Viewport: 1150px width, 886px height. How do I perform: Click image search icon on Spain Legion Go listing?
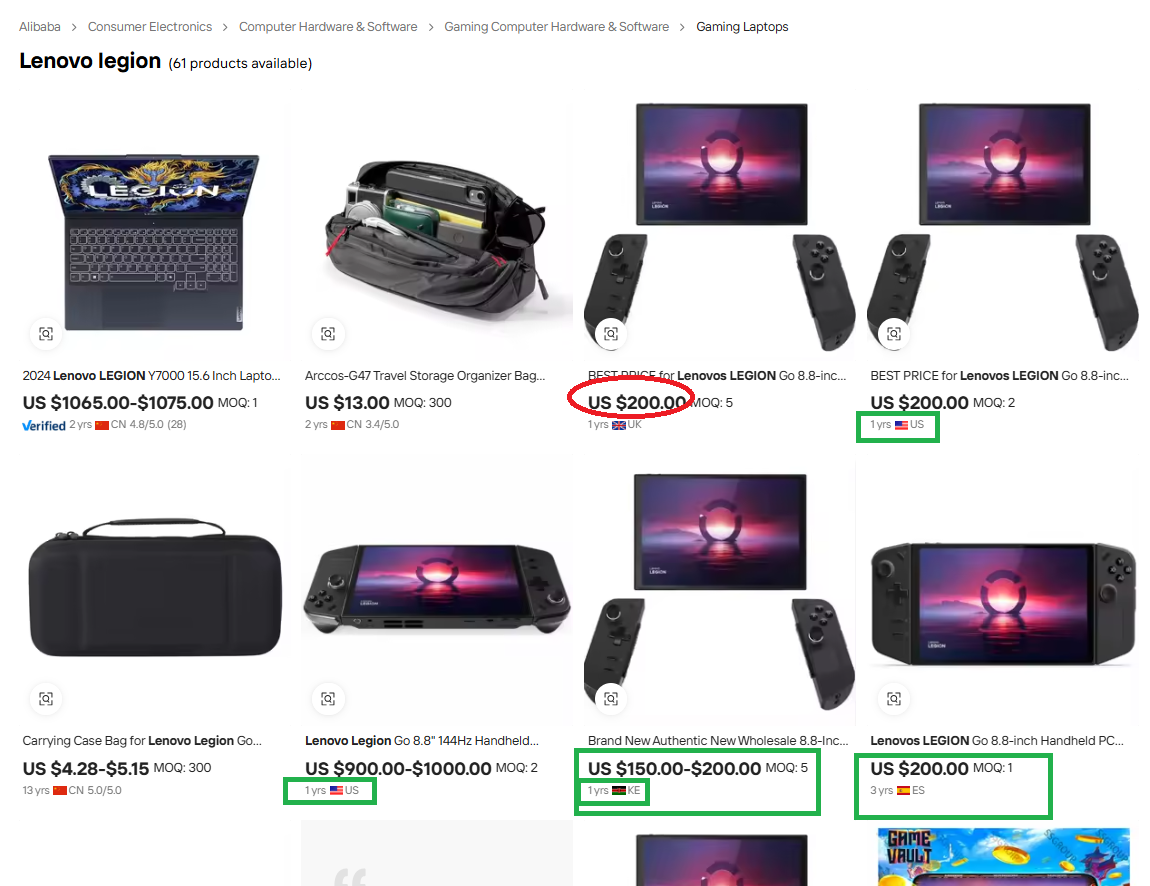point(893,698)
